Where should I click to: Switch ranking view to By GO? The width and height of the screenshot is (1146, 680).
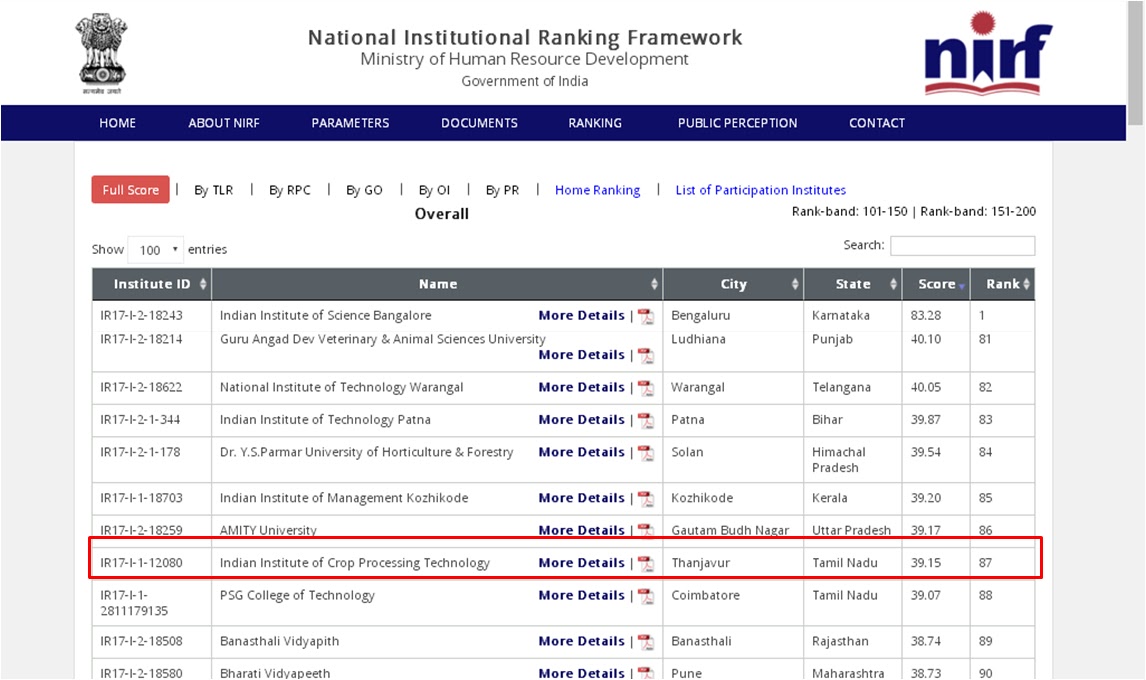pos(364,190)
